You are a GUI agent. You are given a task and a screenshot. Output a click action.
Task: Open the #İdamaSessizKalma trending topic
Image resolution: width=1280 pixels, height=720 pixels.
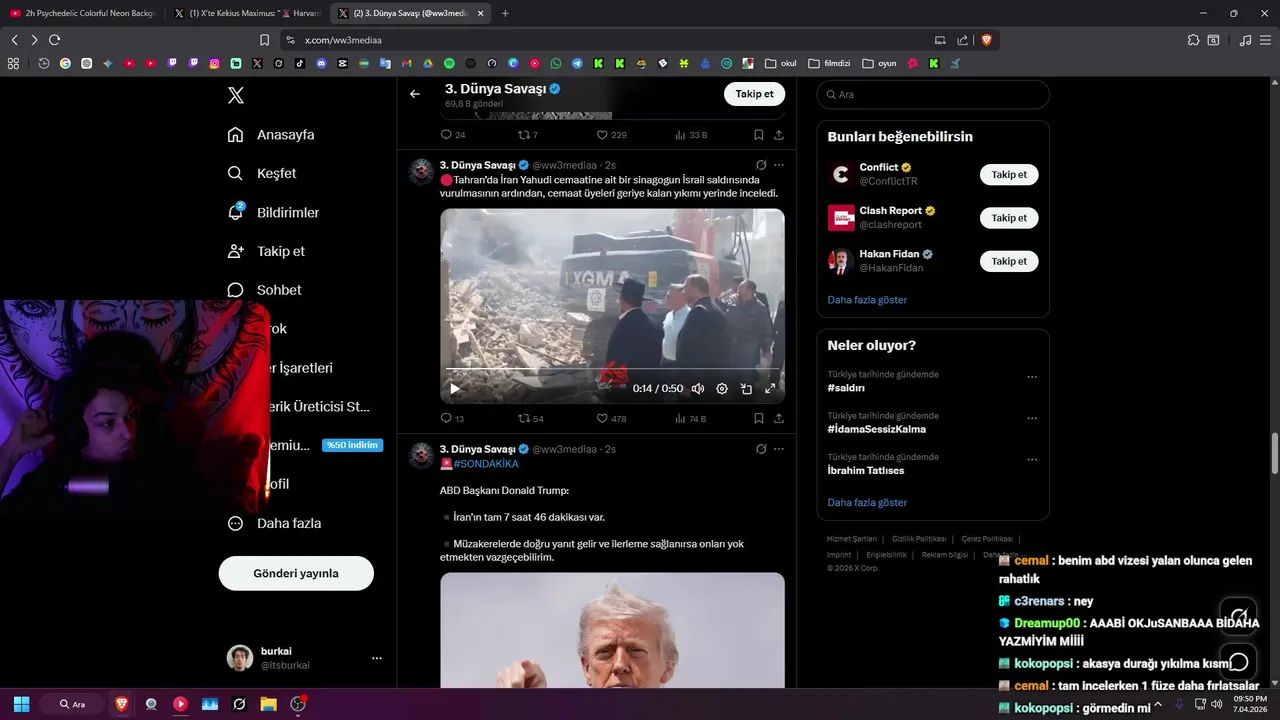click(x=876, y=429)
